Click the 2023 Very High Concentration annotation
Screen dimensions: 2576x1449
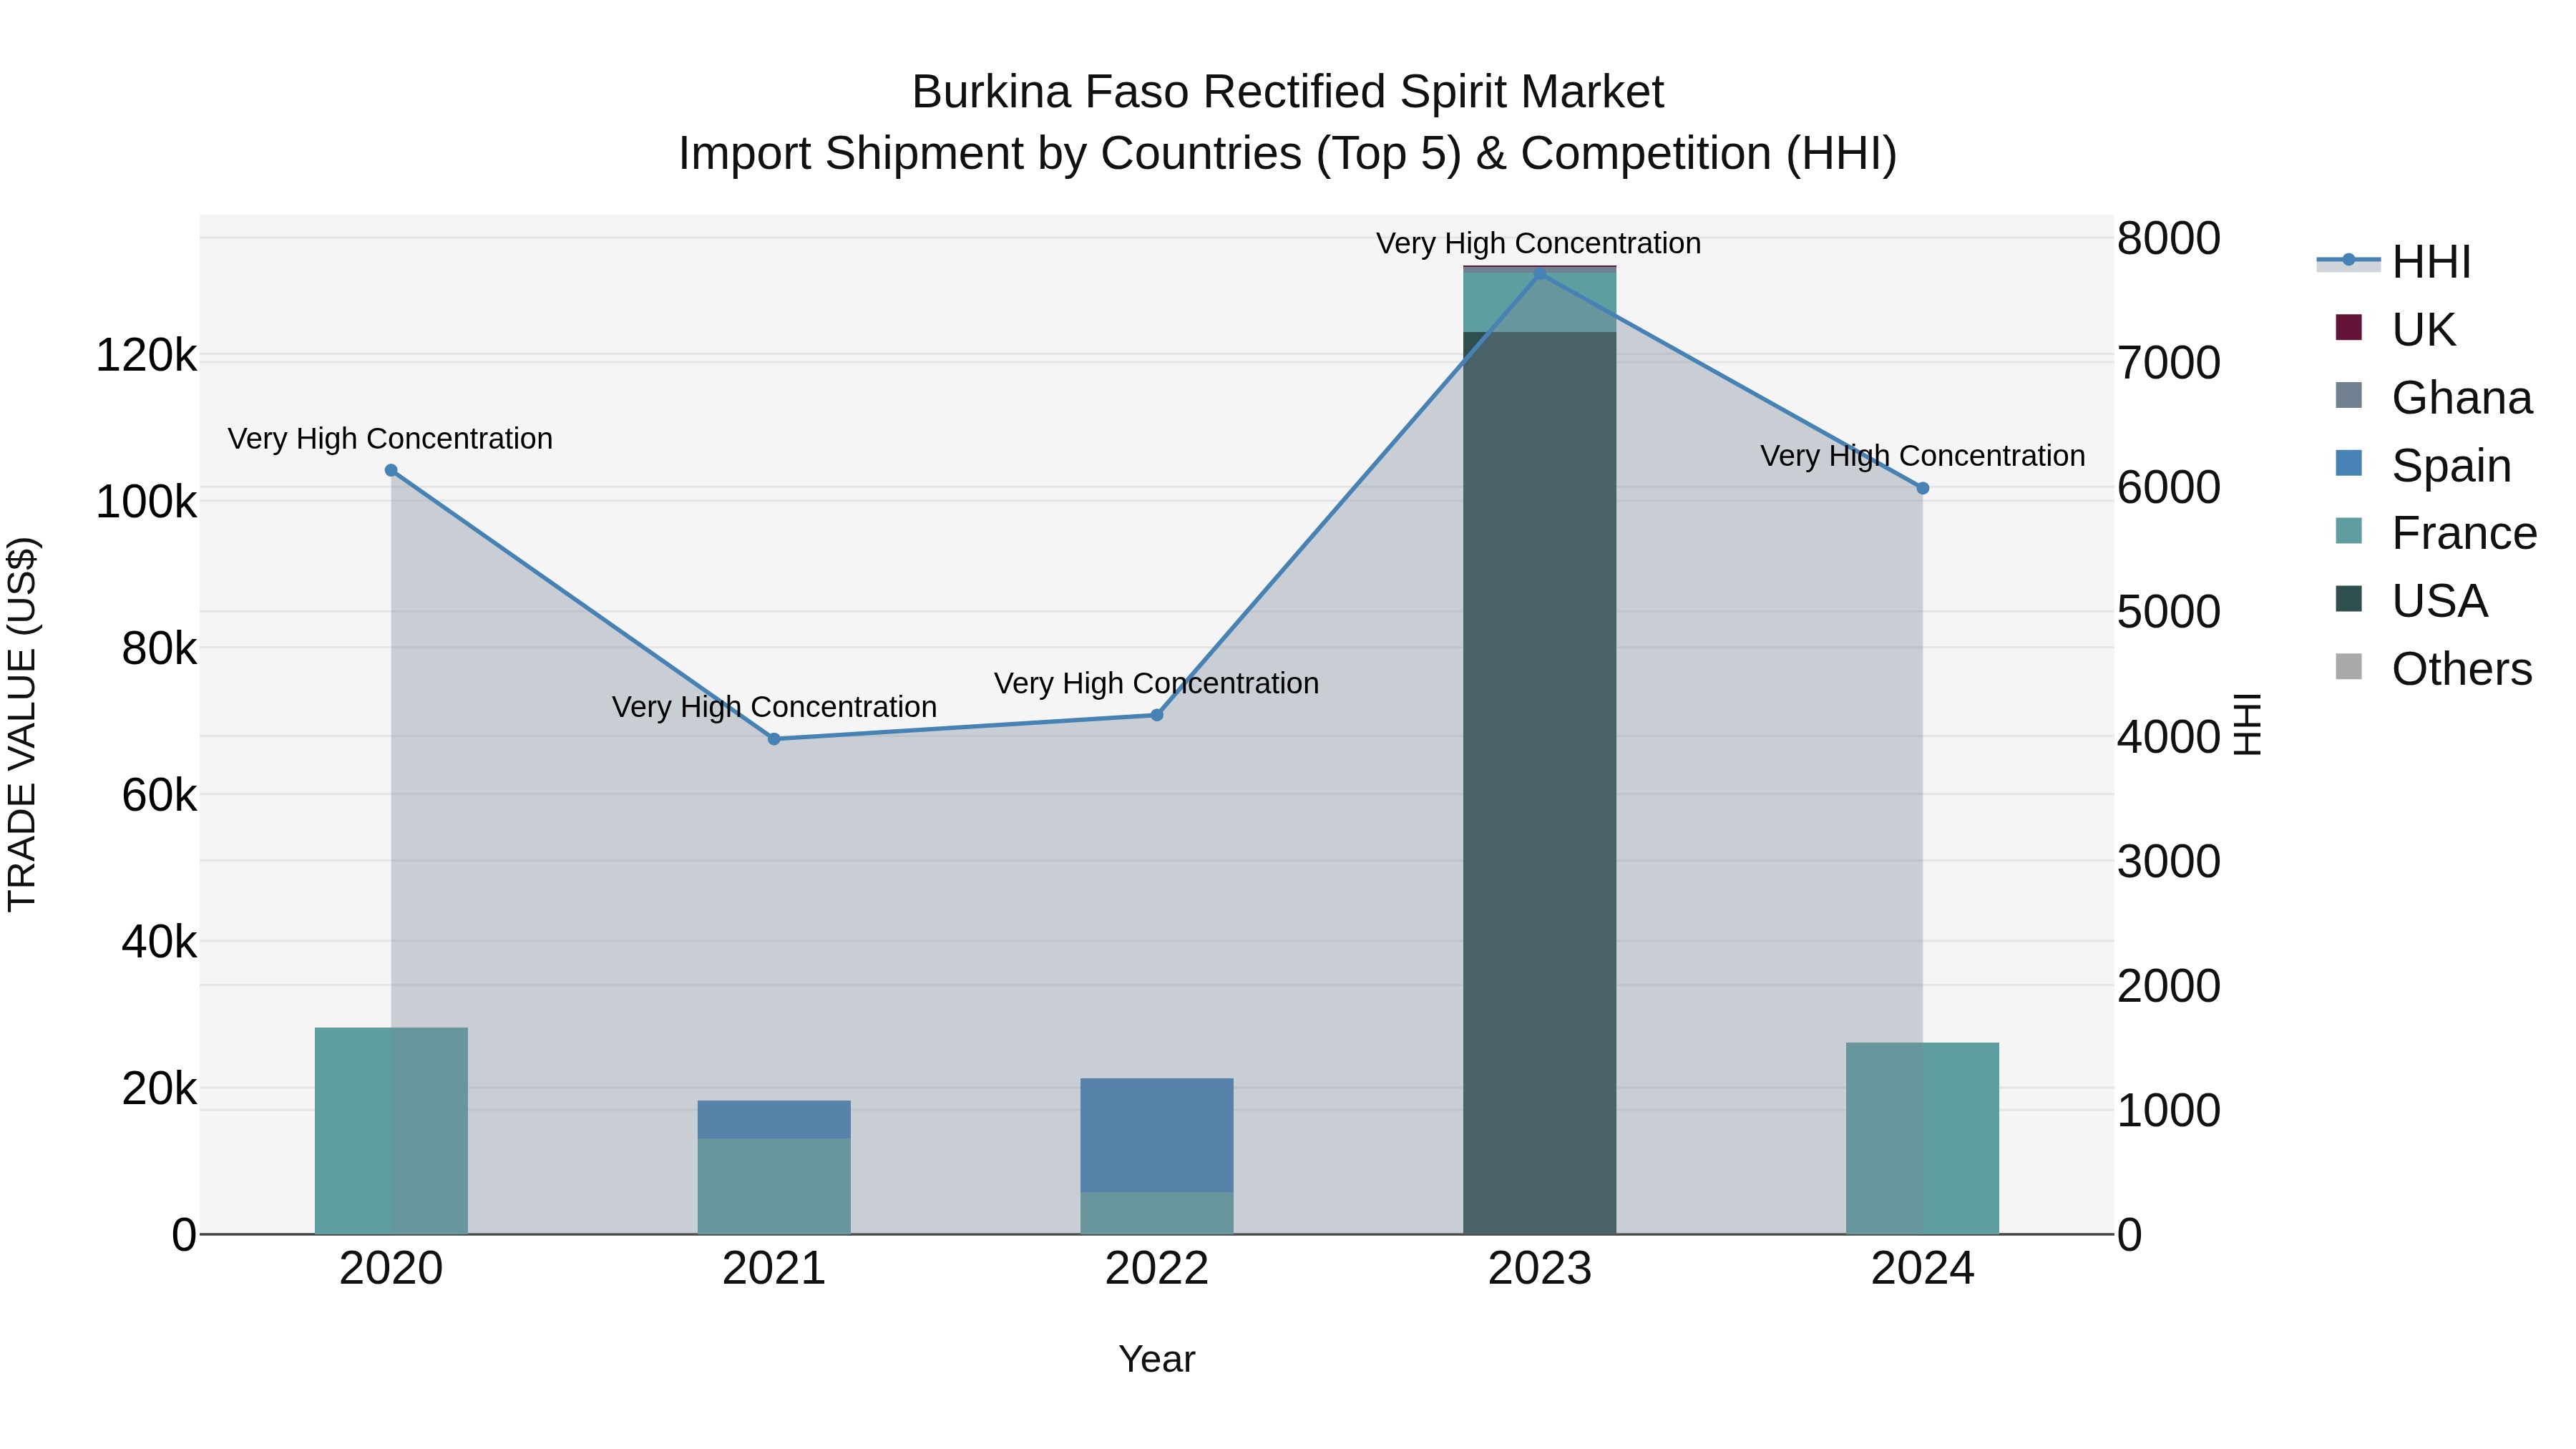1539,243
